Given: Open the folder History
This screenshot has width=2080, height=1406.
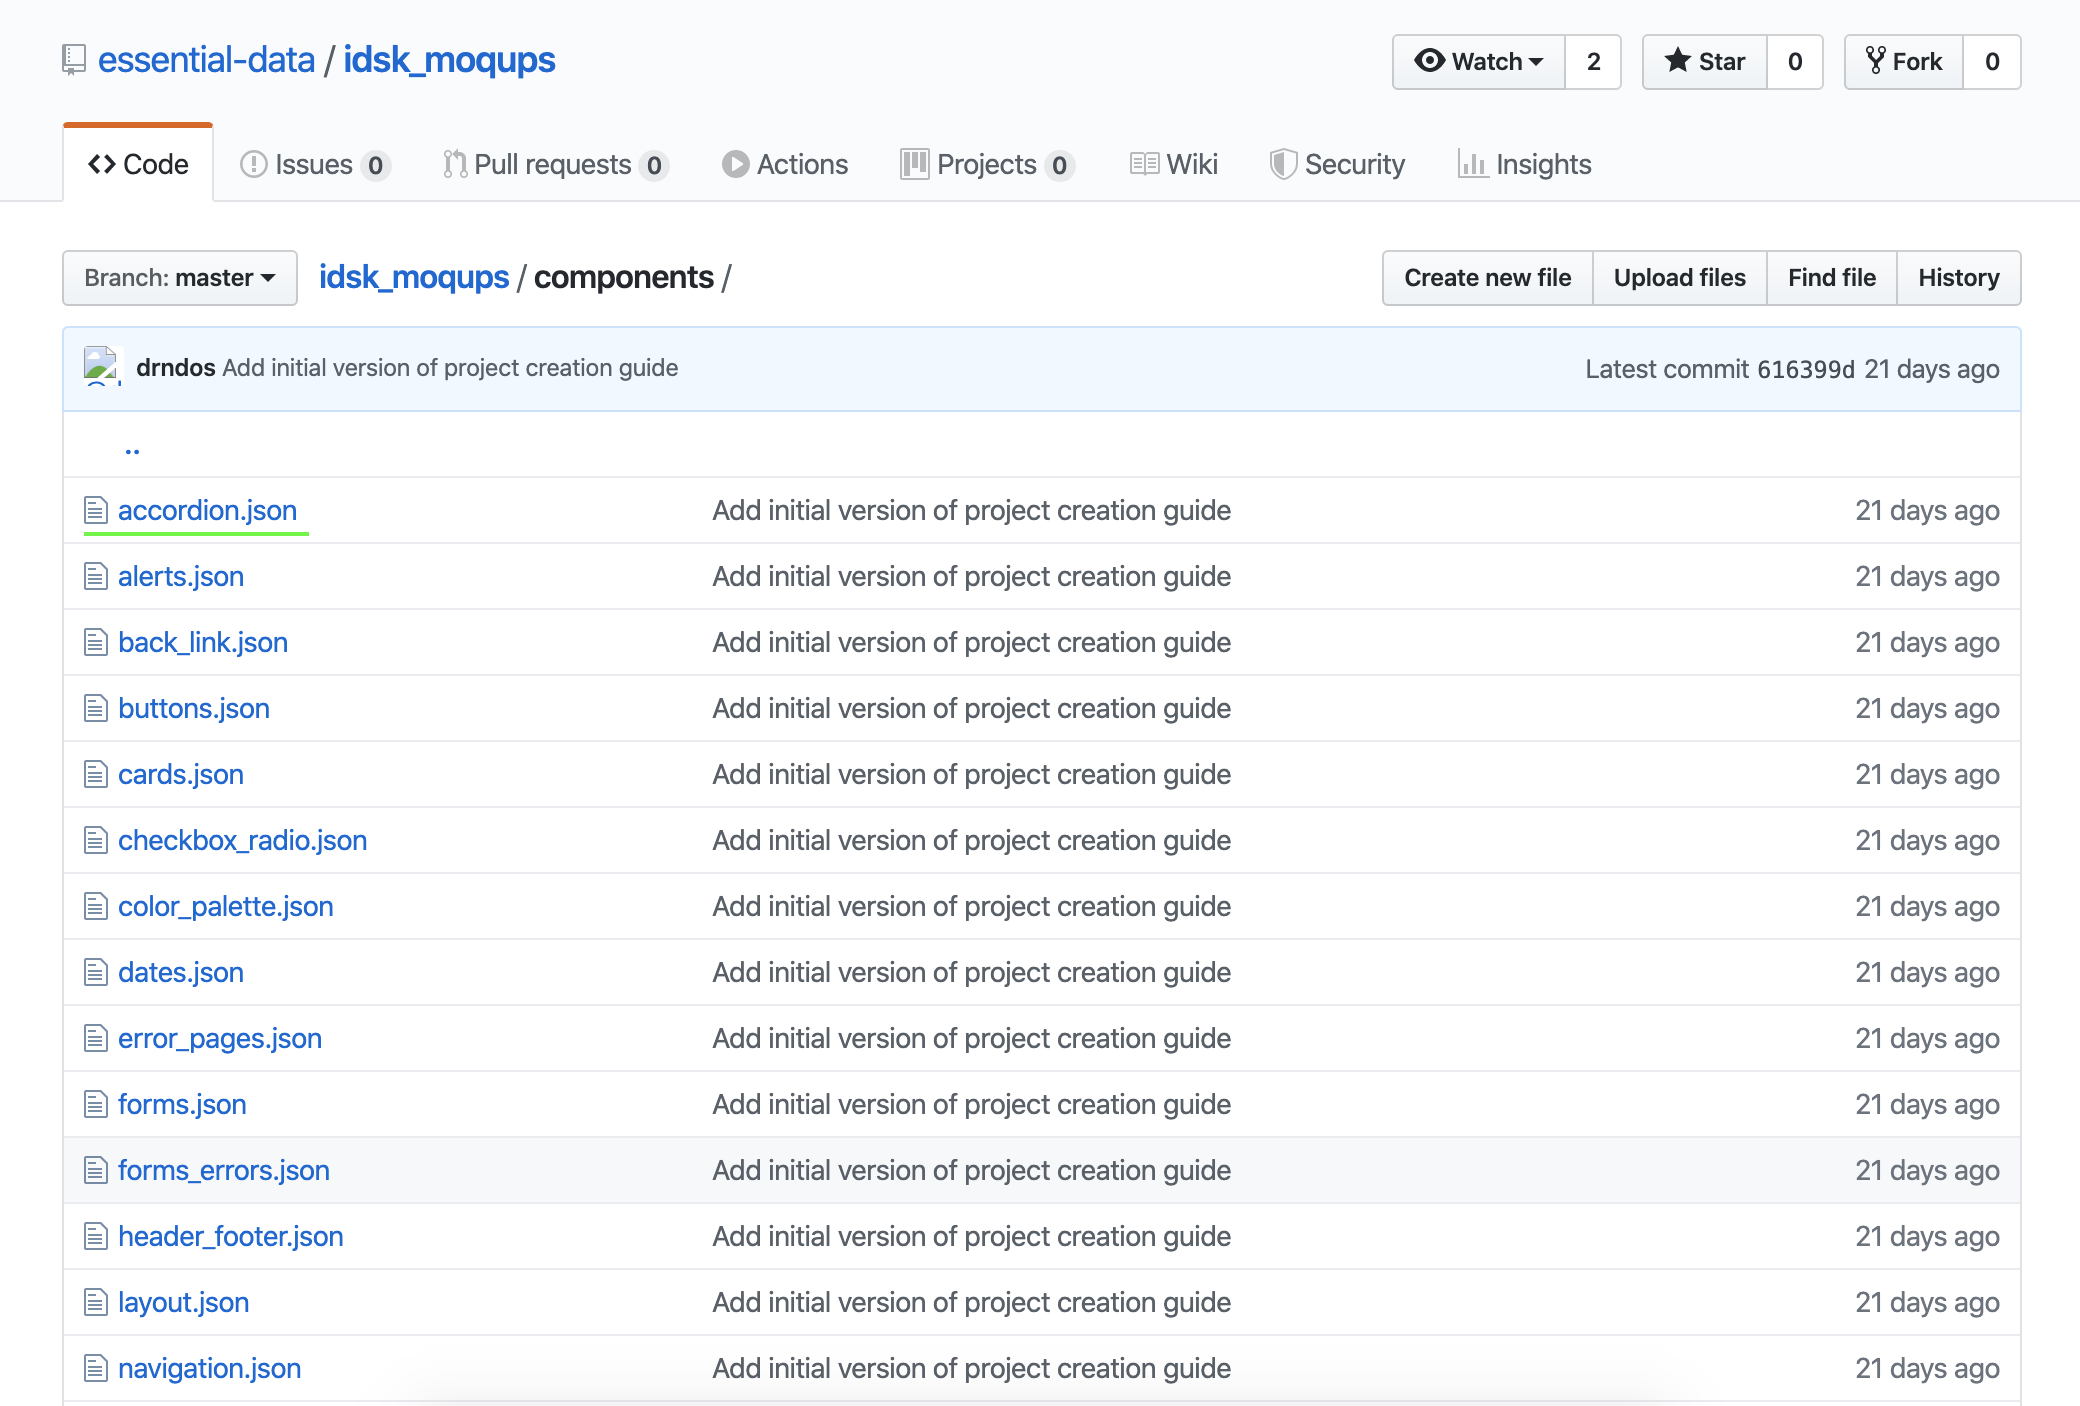Looking at the screenshot, I should tap(1958, 278).
